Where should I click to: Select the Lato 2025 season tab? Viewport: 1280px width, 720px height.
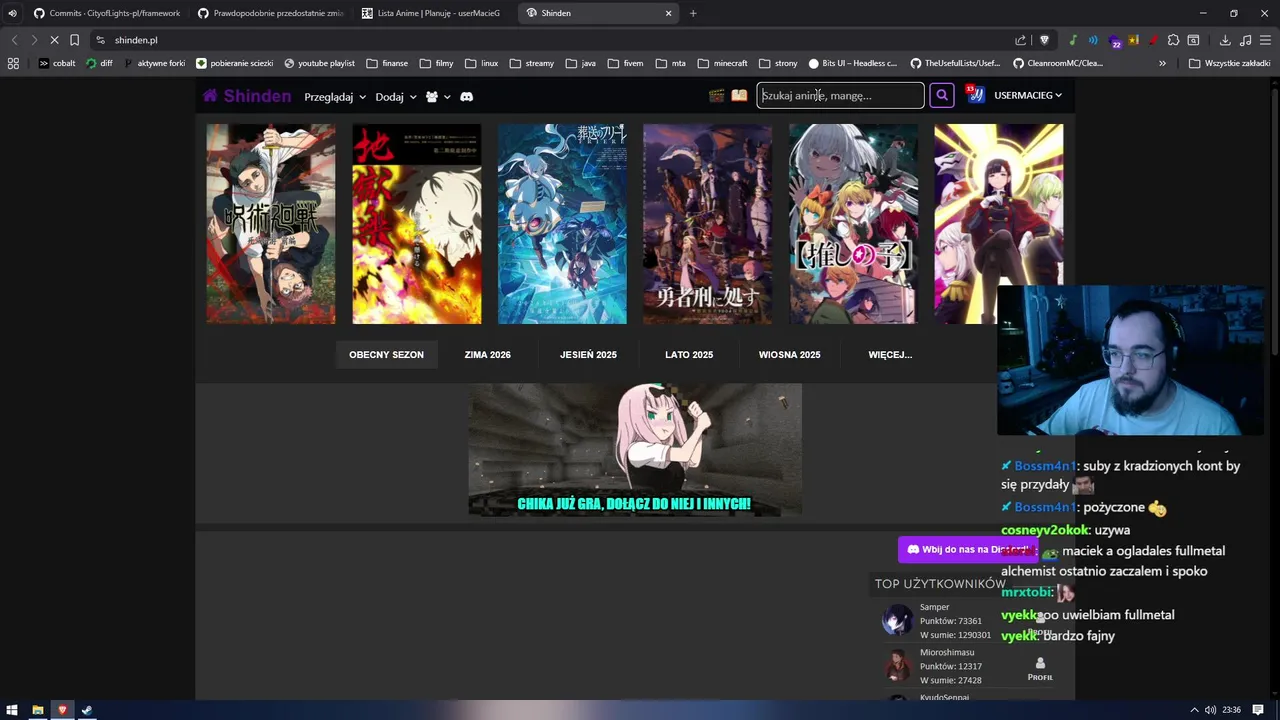tap(689, 355)
